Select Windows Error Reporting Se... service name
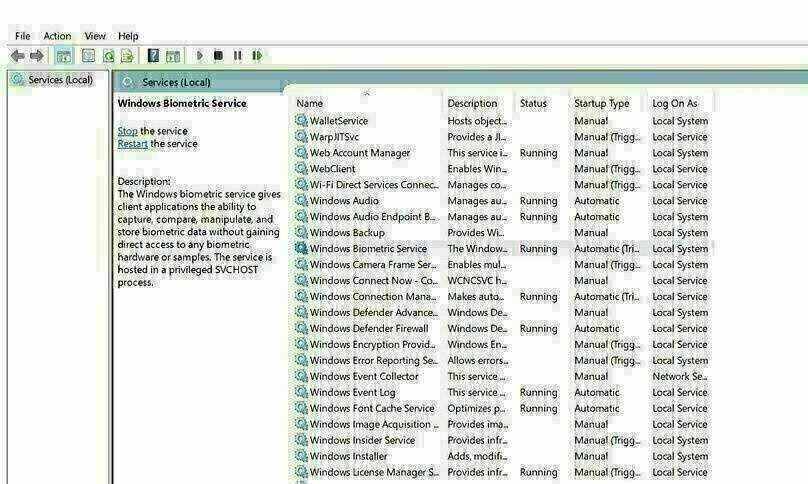 tap(374, 360)
